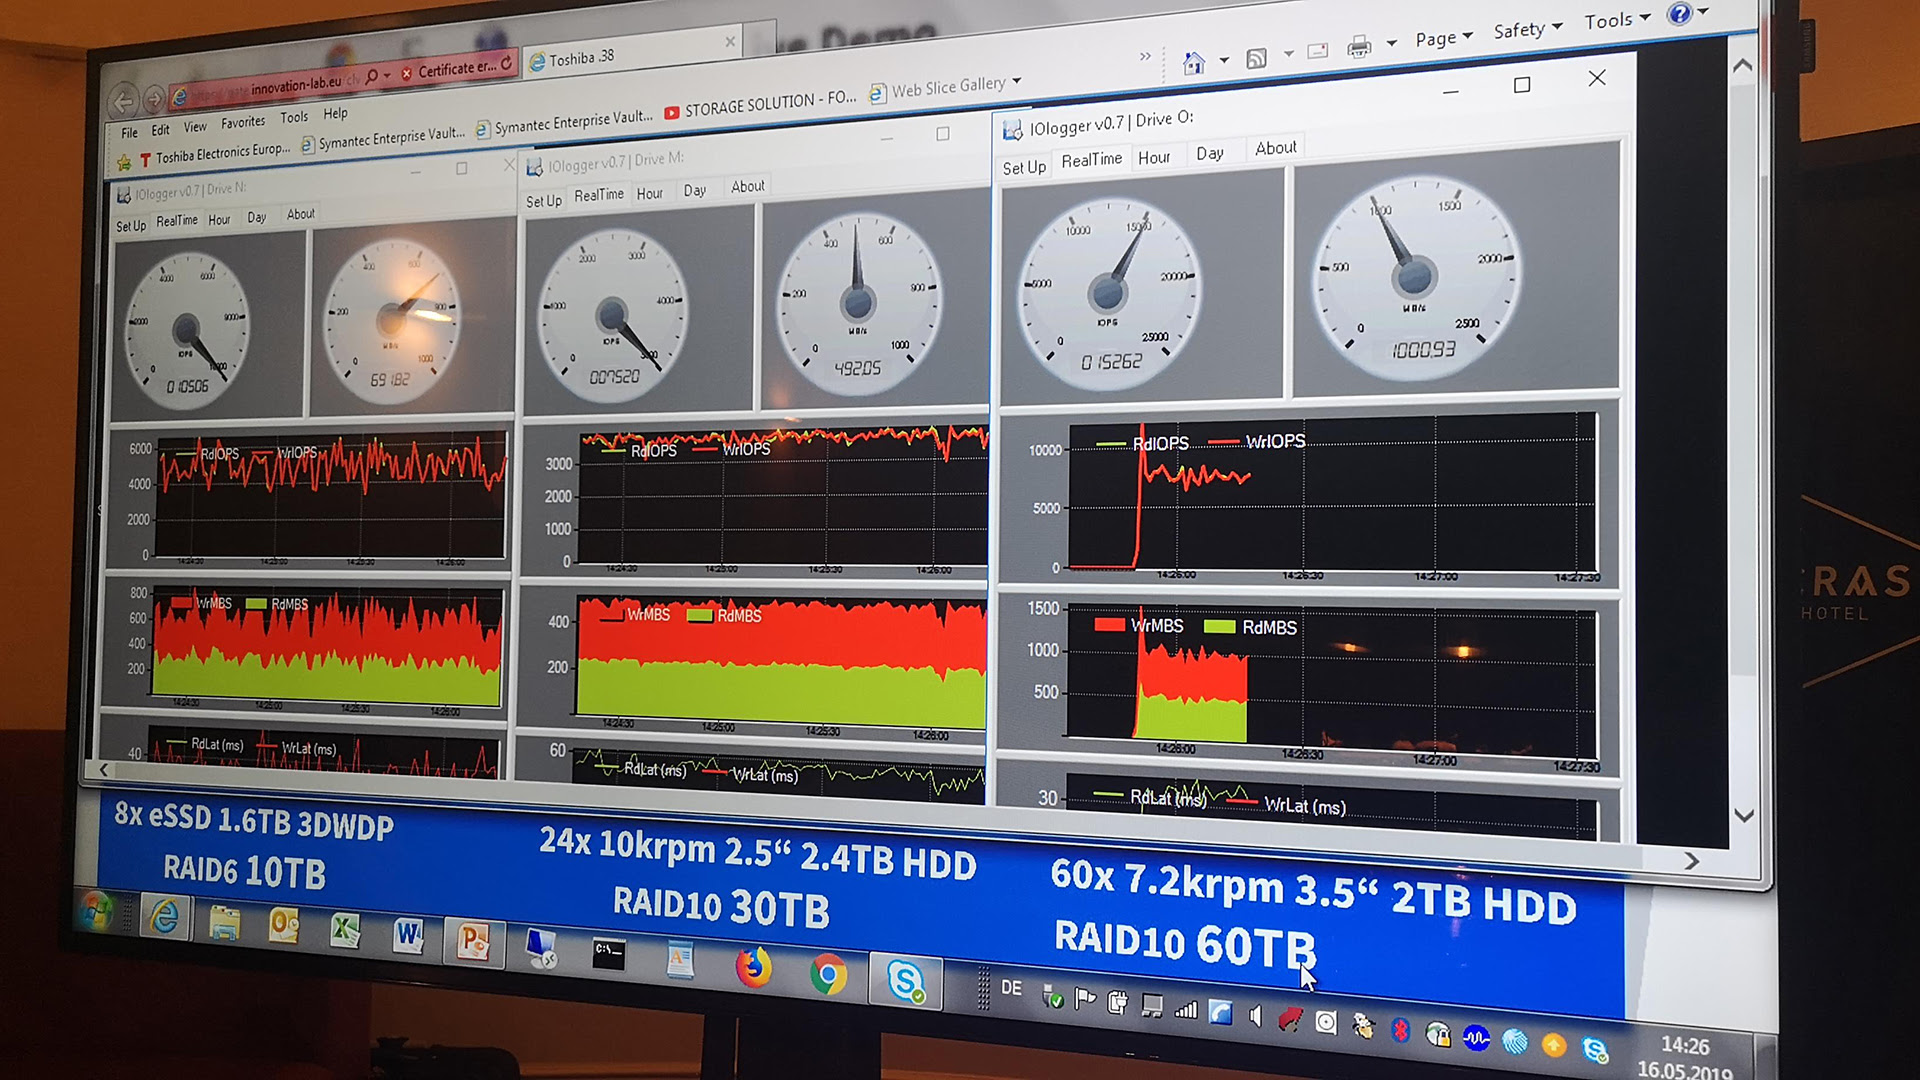Open the Chrome taskbar icon
The height and width of the screenshot is (1080, 1920).
pyautogui.click(x=828, y=974)
